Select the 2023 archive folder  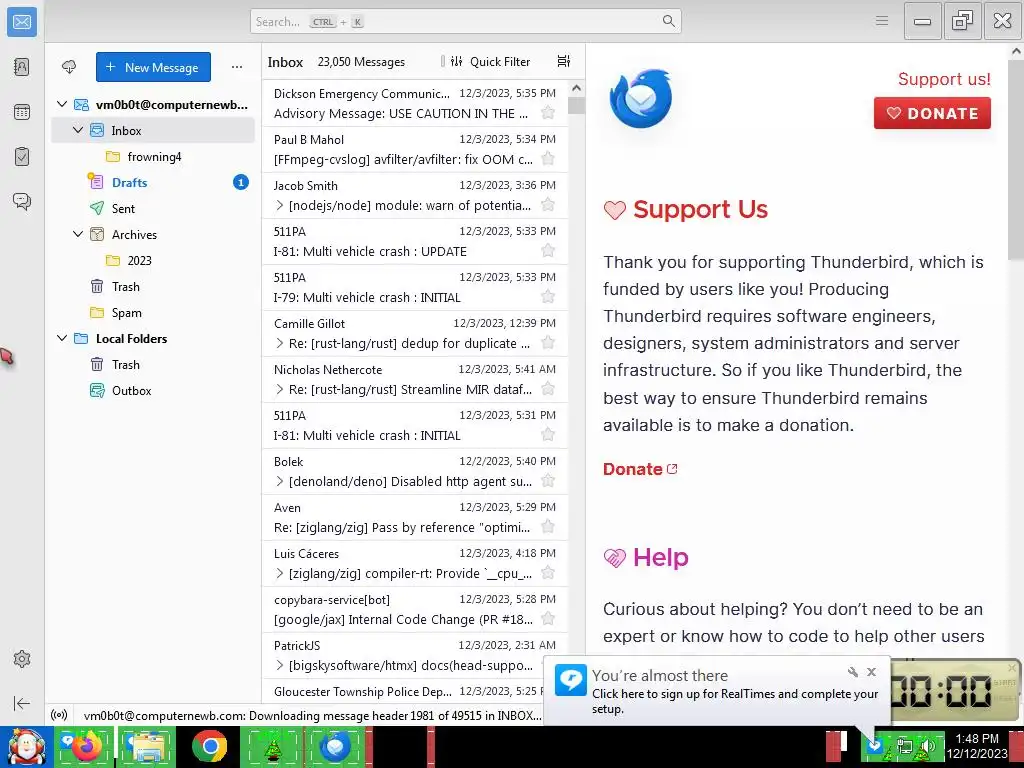coord(153,261)
